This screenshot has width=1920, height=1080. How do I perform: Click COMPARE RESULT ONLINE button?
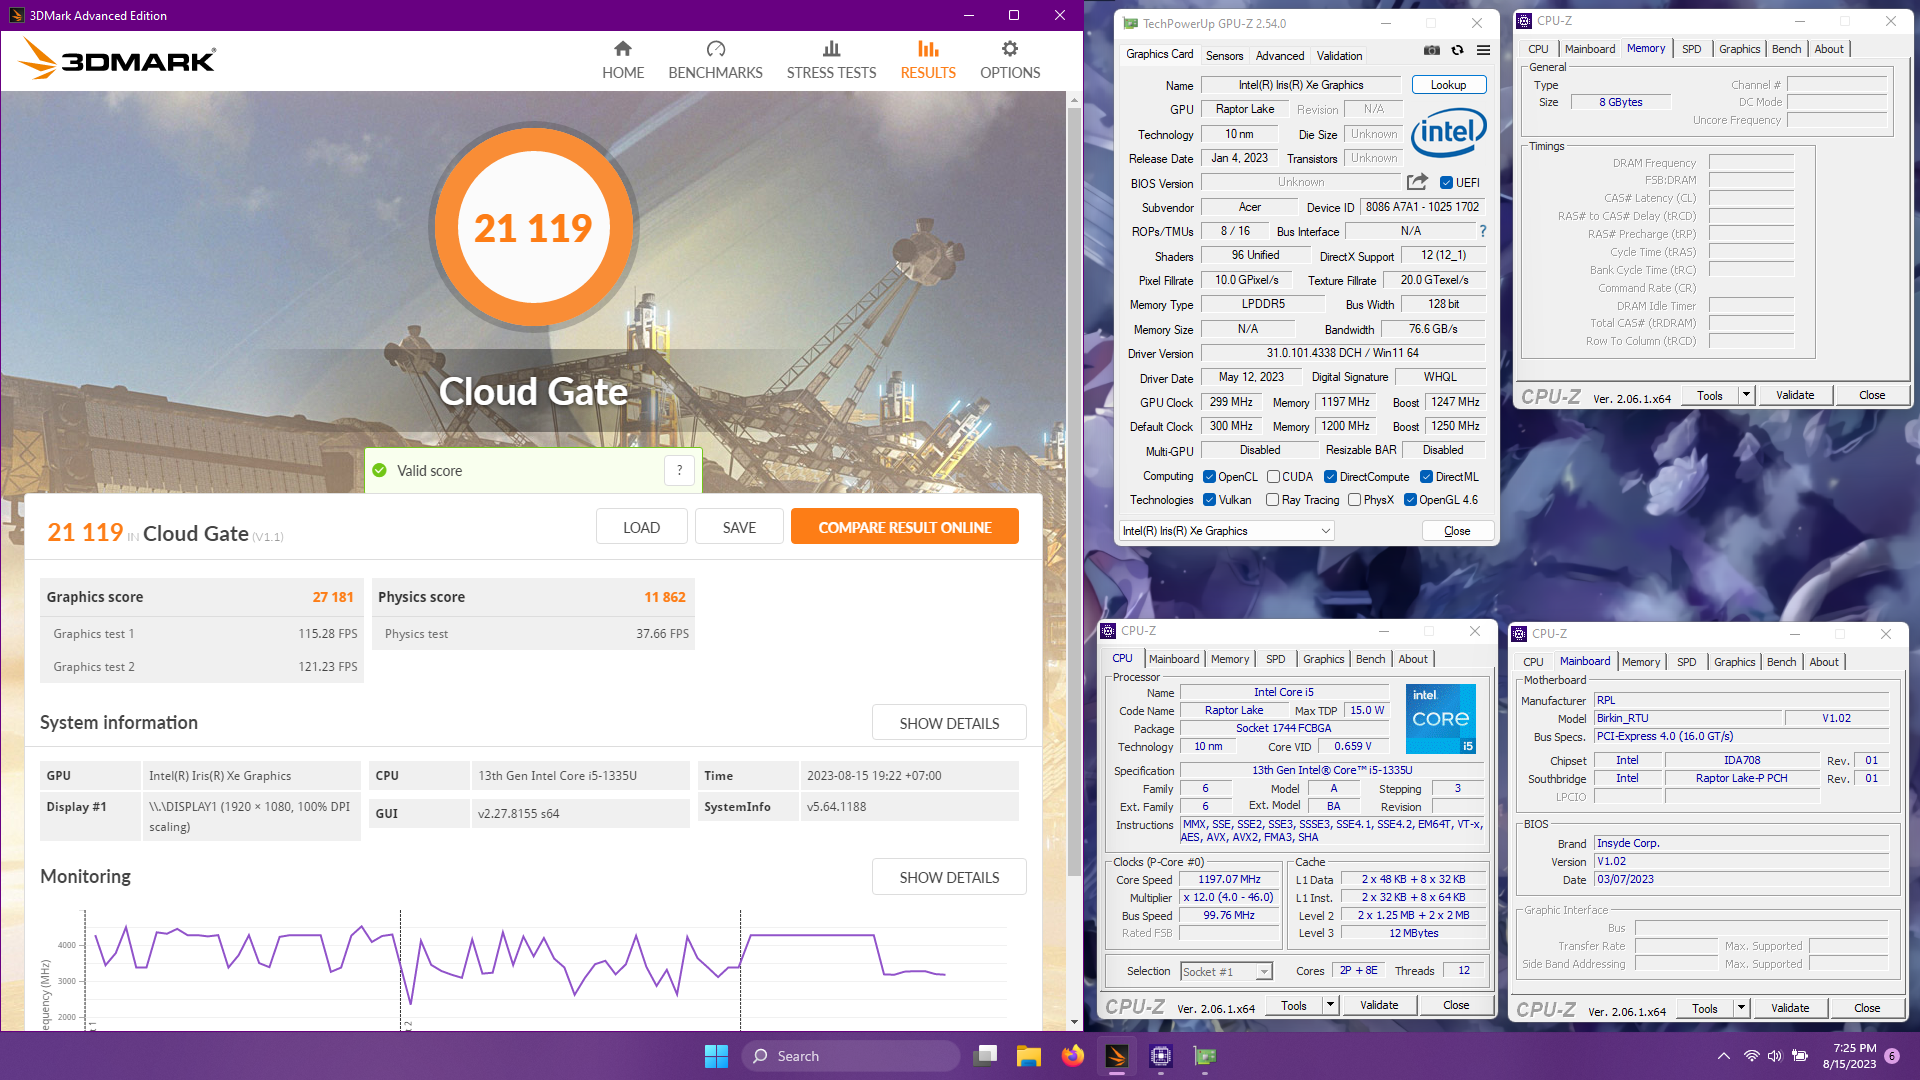[x=905, y=527]
